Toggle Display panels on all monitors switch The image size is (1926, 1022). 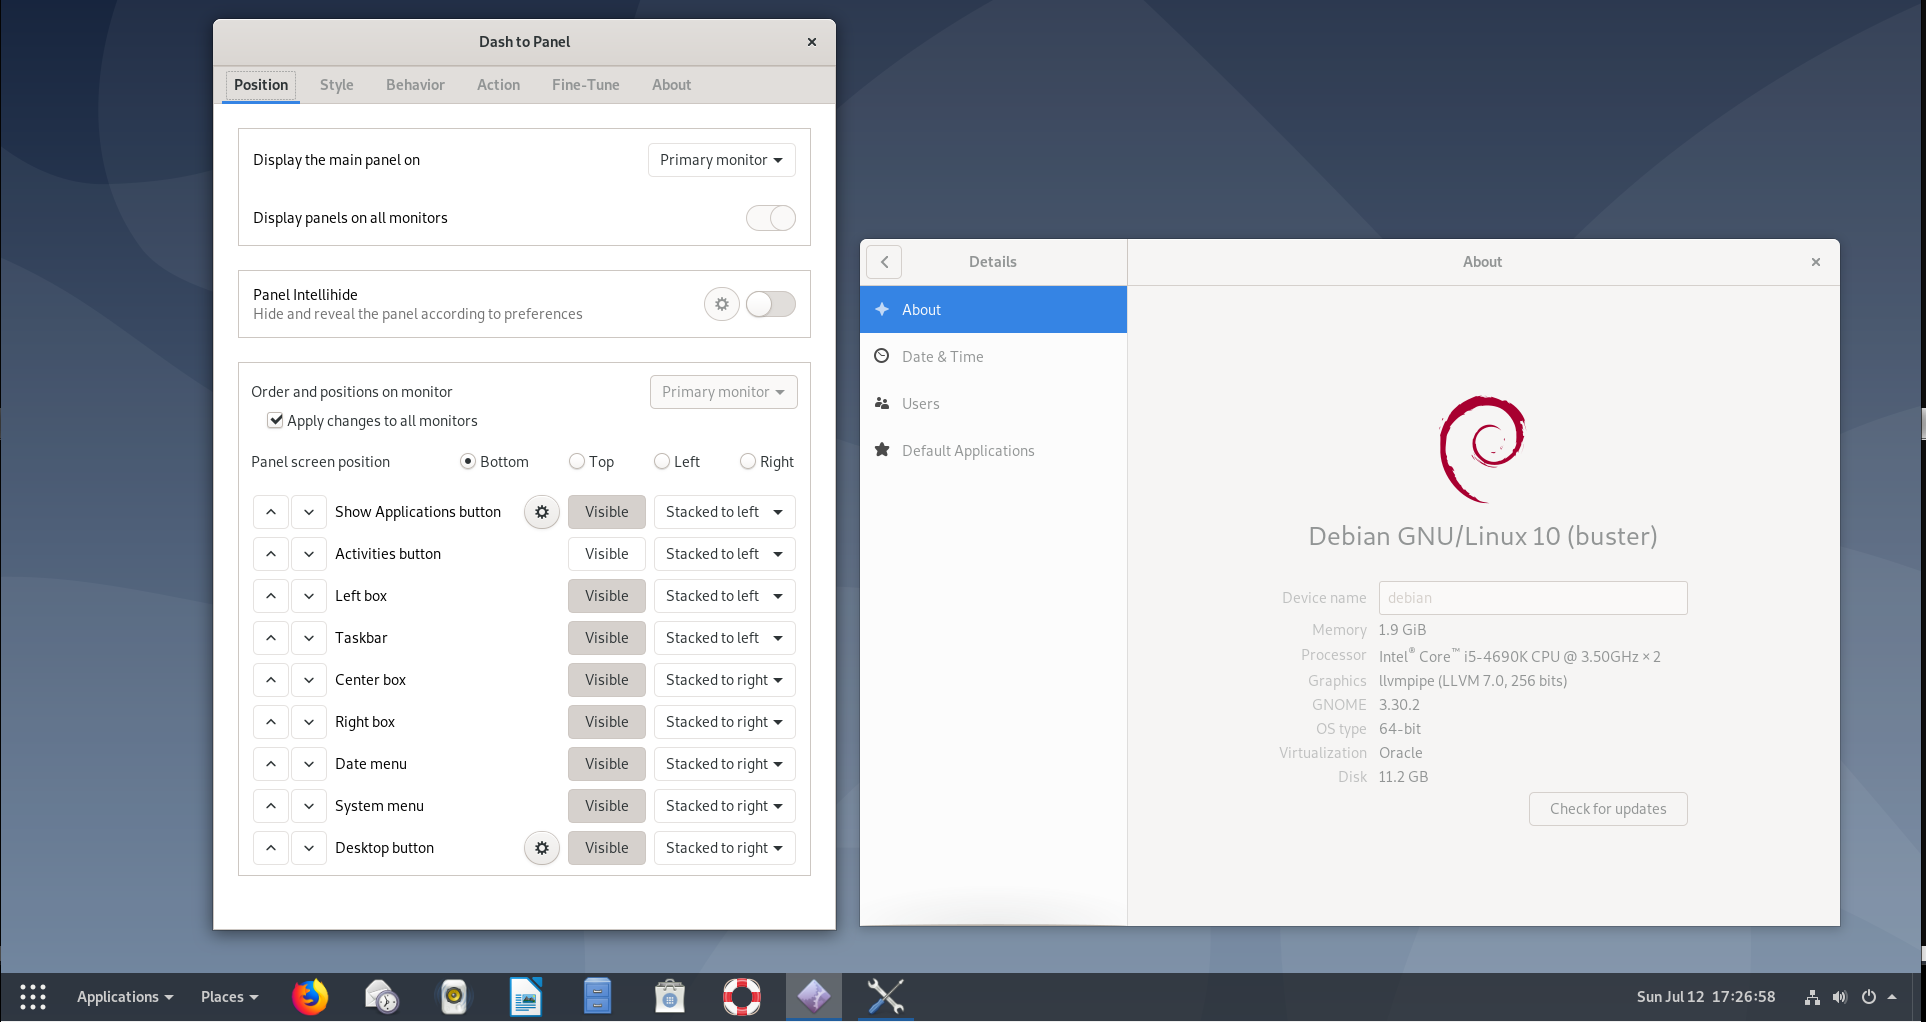pyautogui.click(x=771, y=218)
